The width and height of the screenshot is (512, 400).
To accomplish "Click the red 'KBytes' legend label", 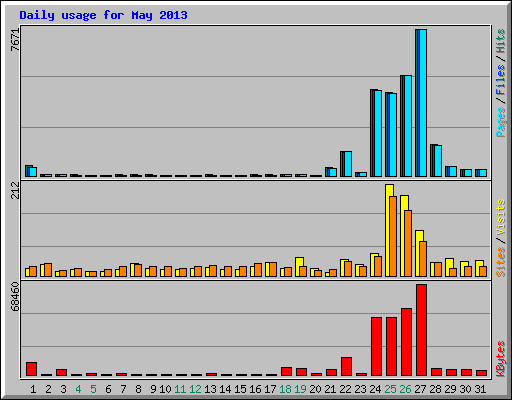I will pos(501,359).
